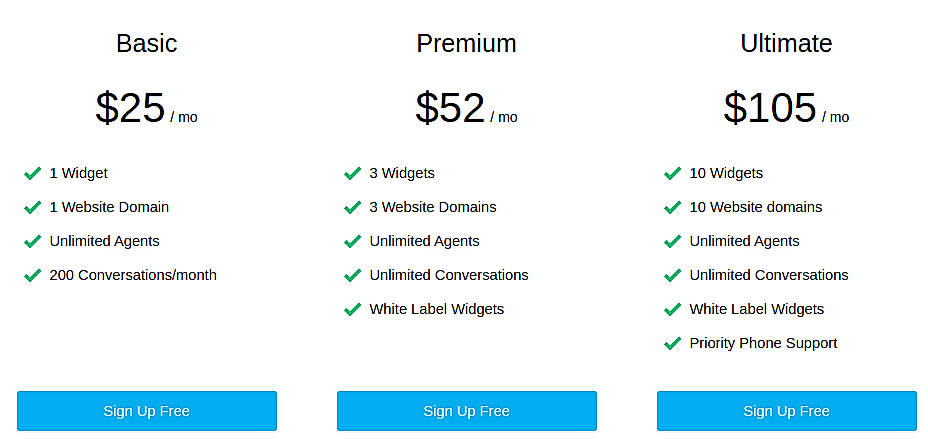Viewport: 928px width, 443px height.
Task: Click checkmark next to Priority Phone Support
Action: [x=672, y=343]
